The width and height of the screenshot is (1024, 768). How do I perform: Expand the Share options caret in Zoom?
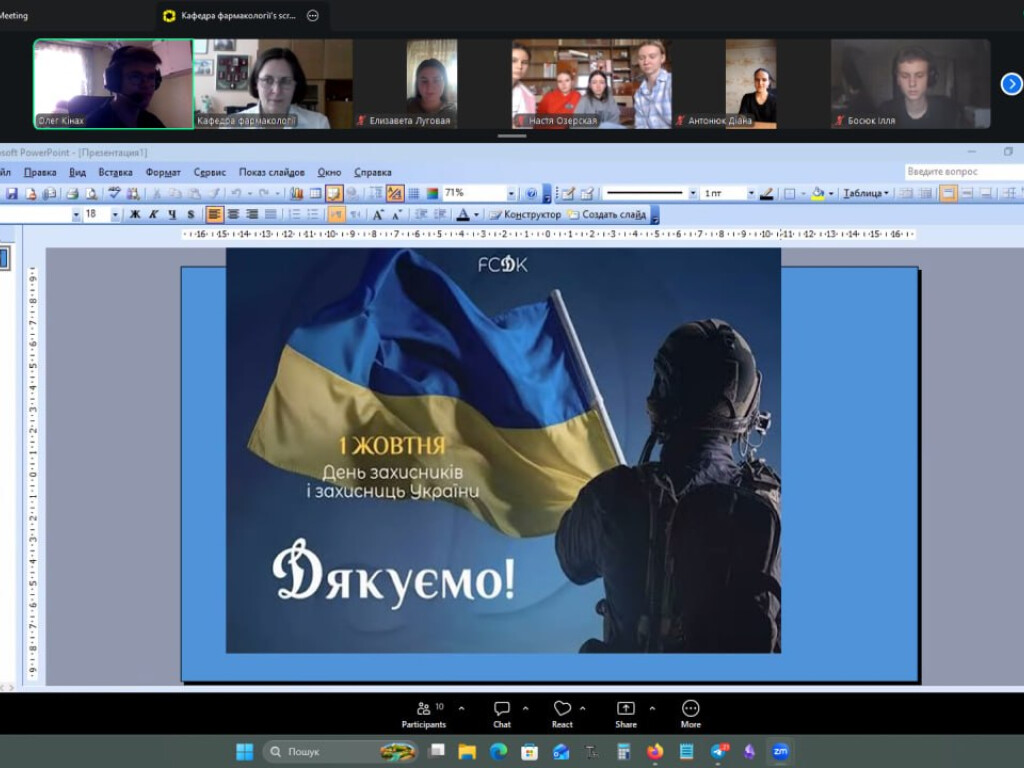coord(652,709)
